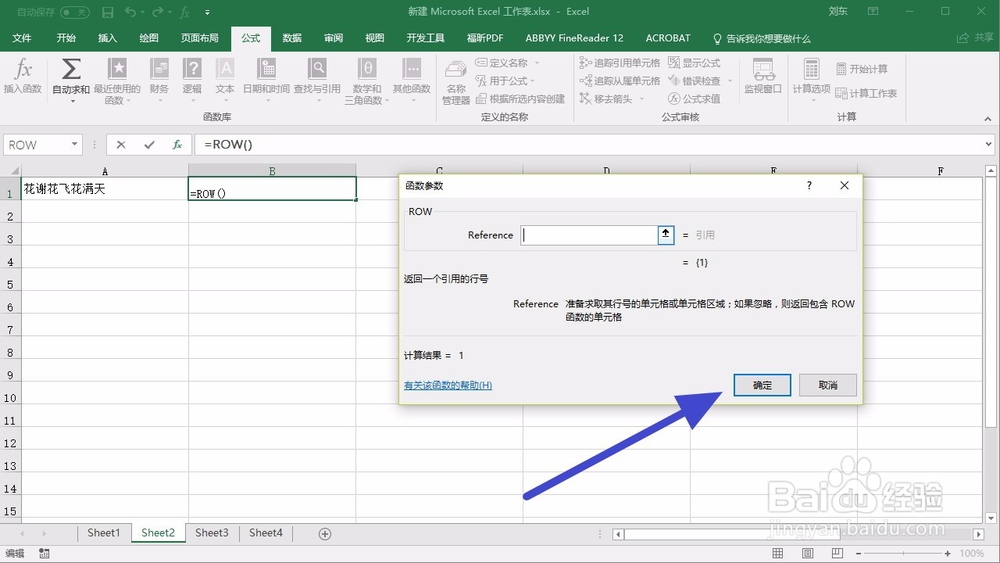This screenshot has width=1000, height=563.
Task: Collapse the ribbon with the chevron
Action: coord(987,119)
